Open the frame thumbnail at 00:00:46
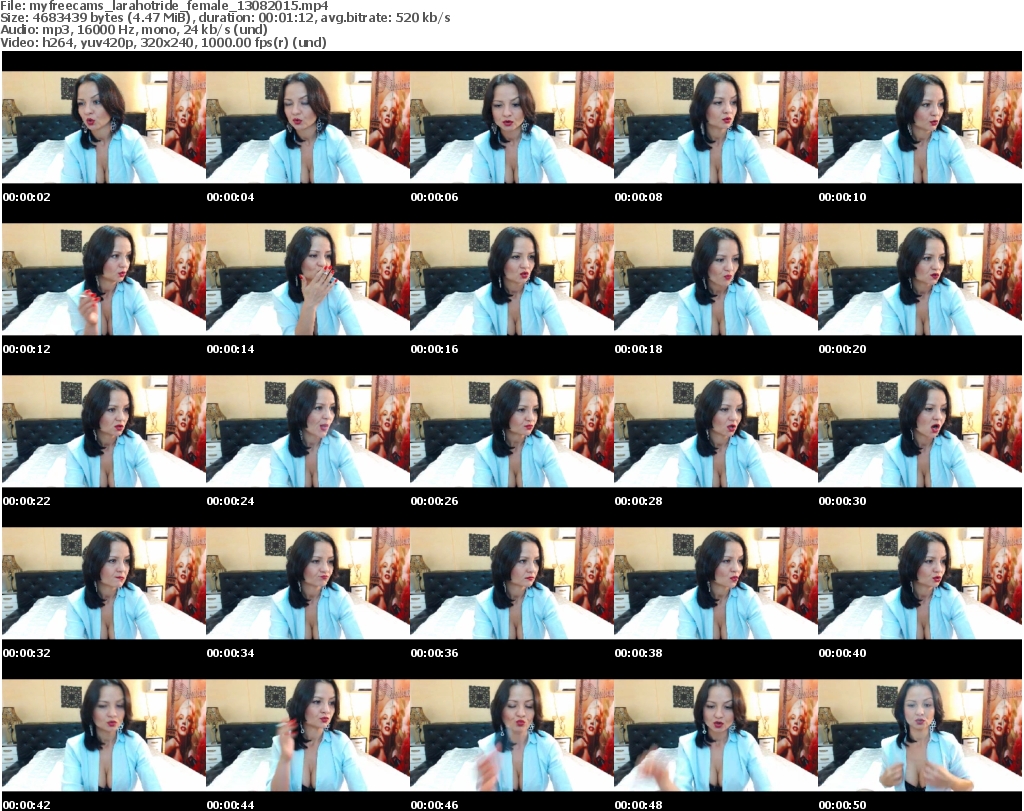Viewport: 1024px width, 811px height. [511, 735]
